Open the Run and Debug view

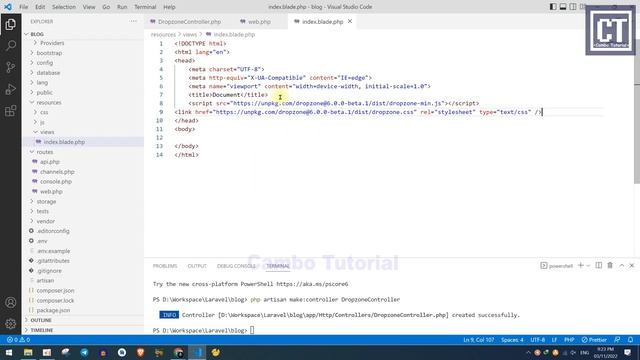point(11,89)
